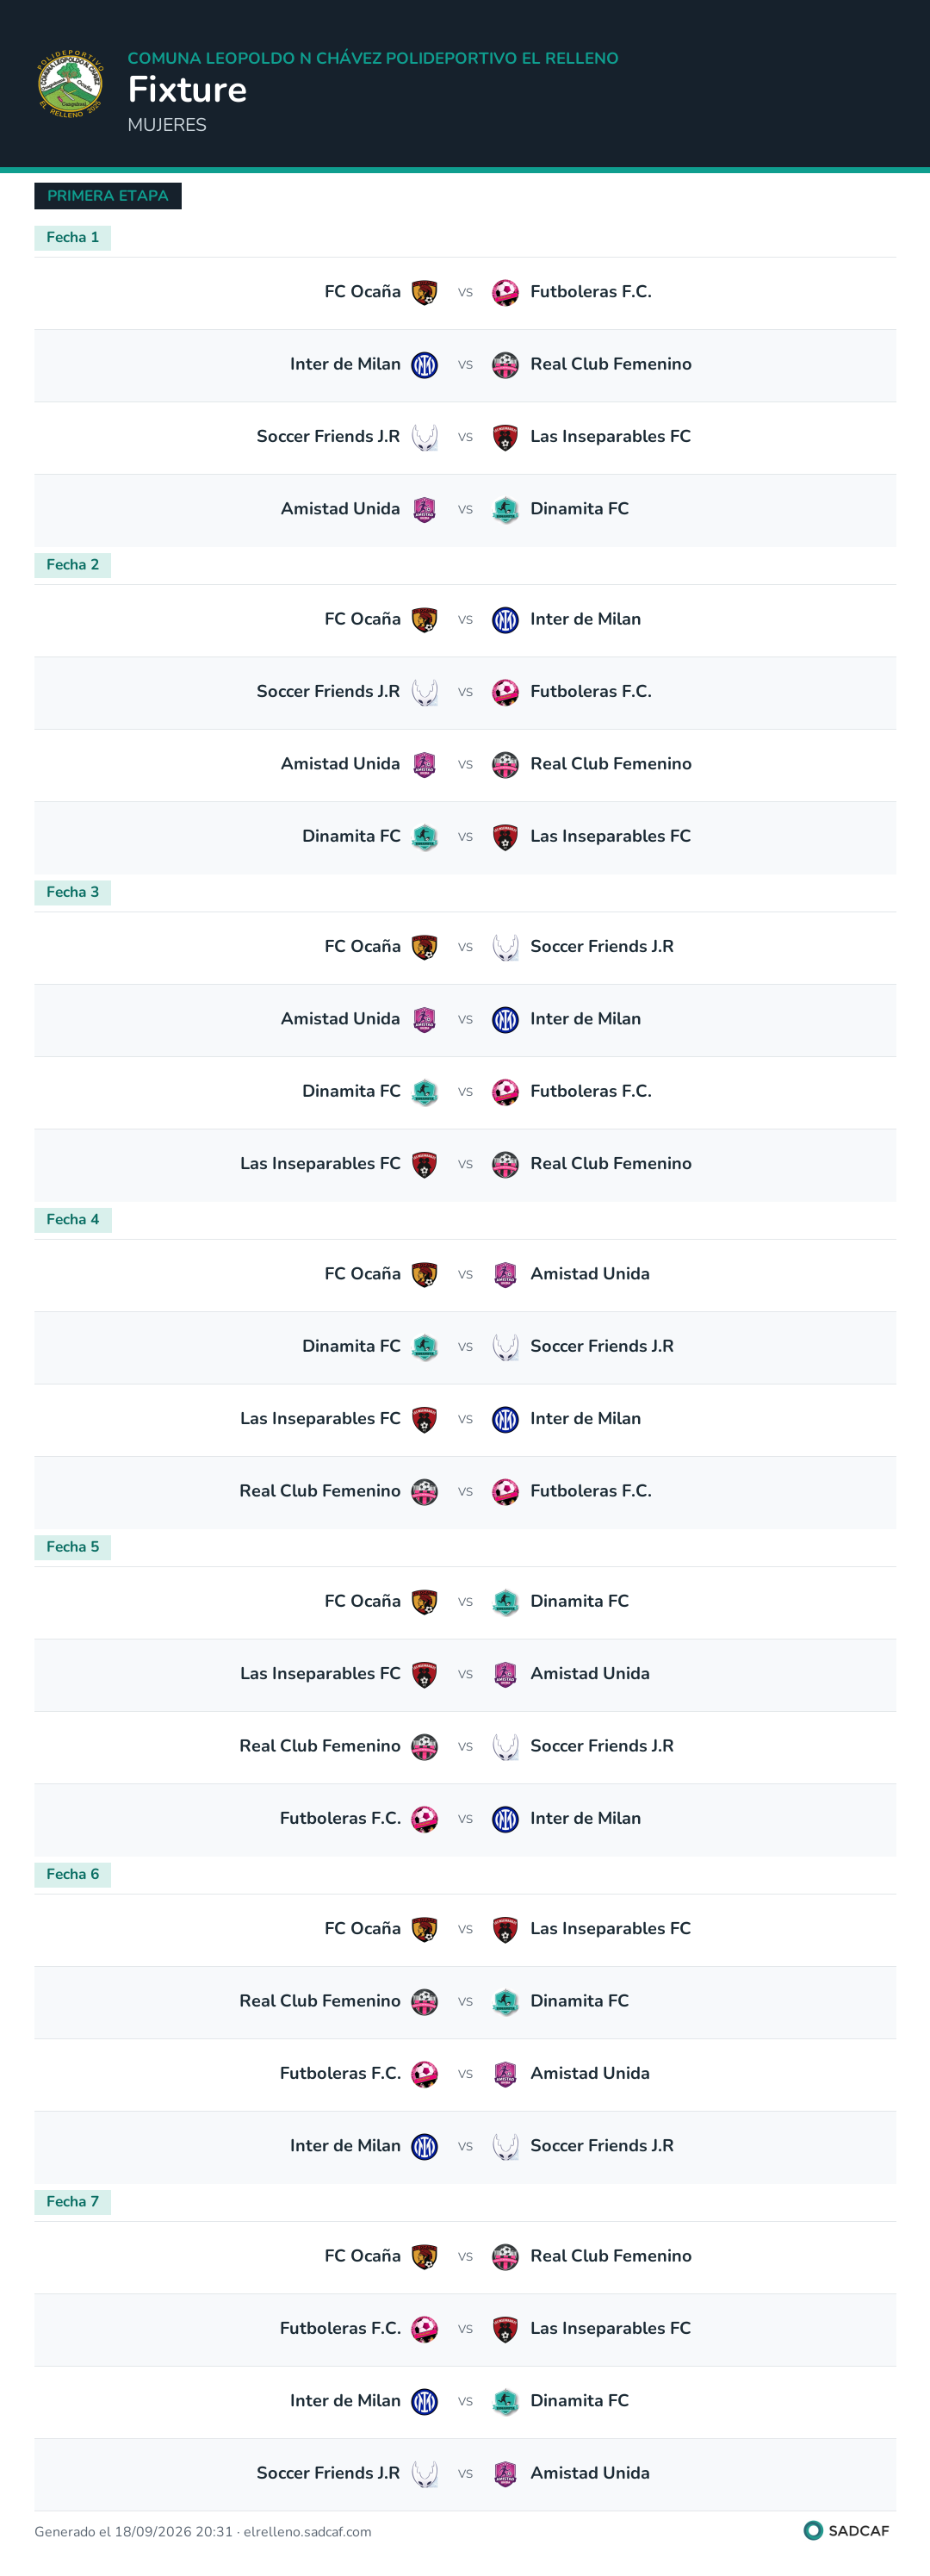
Task: Click Real Club Femenino badge in Fecha 1
Action: 505,365
